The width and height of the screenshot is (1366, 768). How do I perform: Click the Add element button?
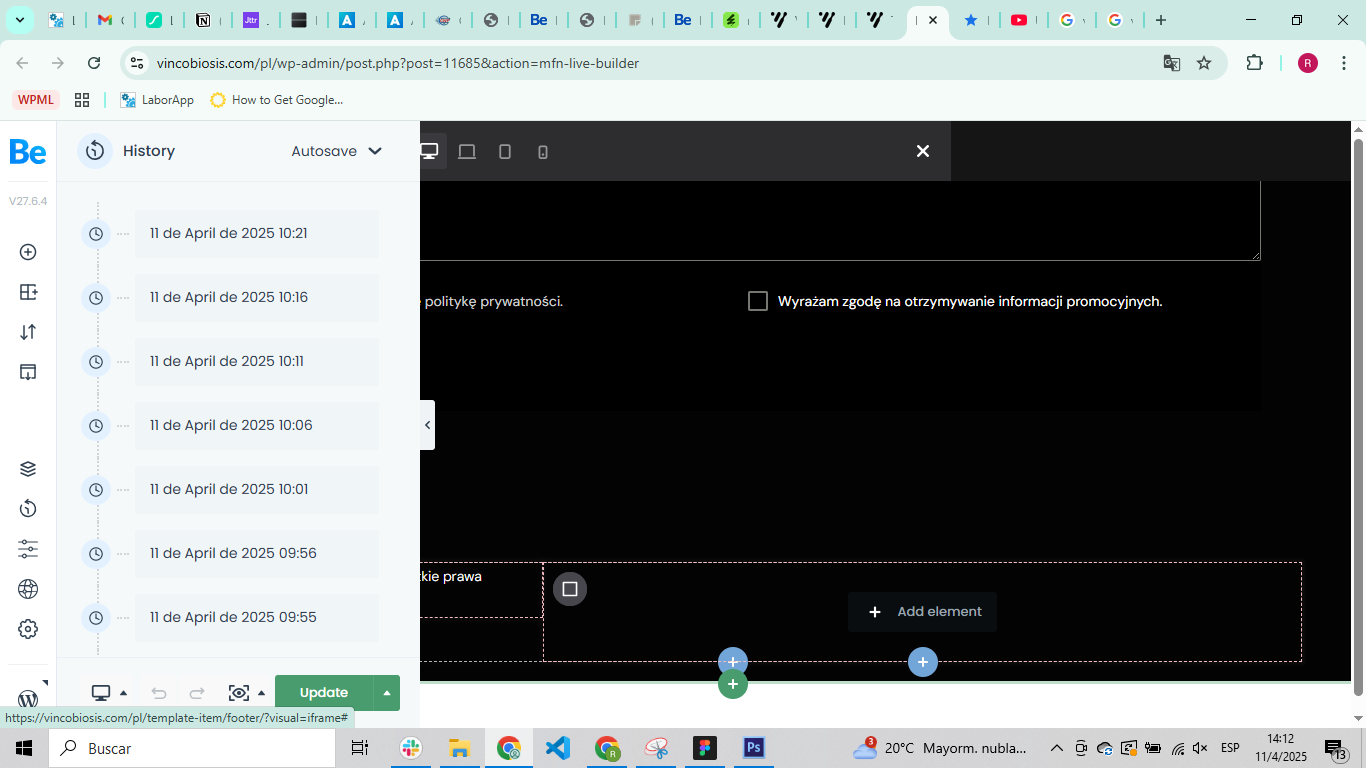tap(922, 612)
